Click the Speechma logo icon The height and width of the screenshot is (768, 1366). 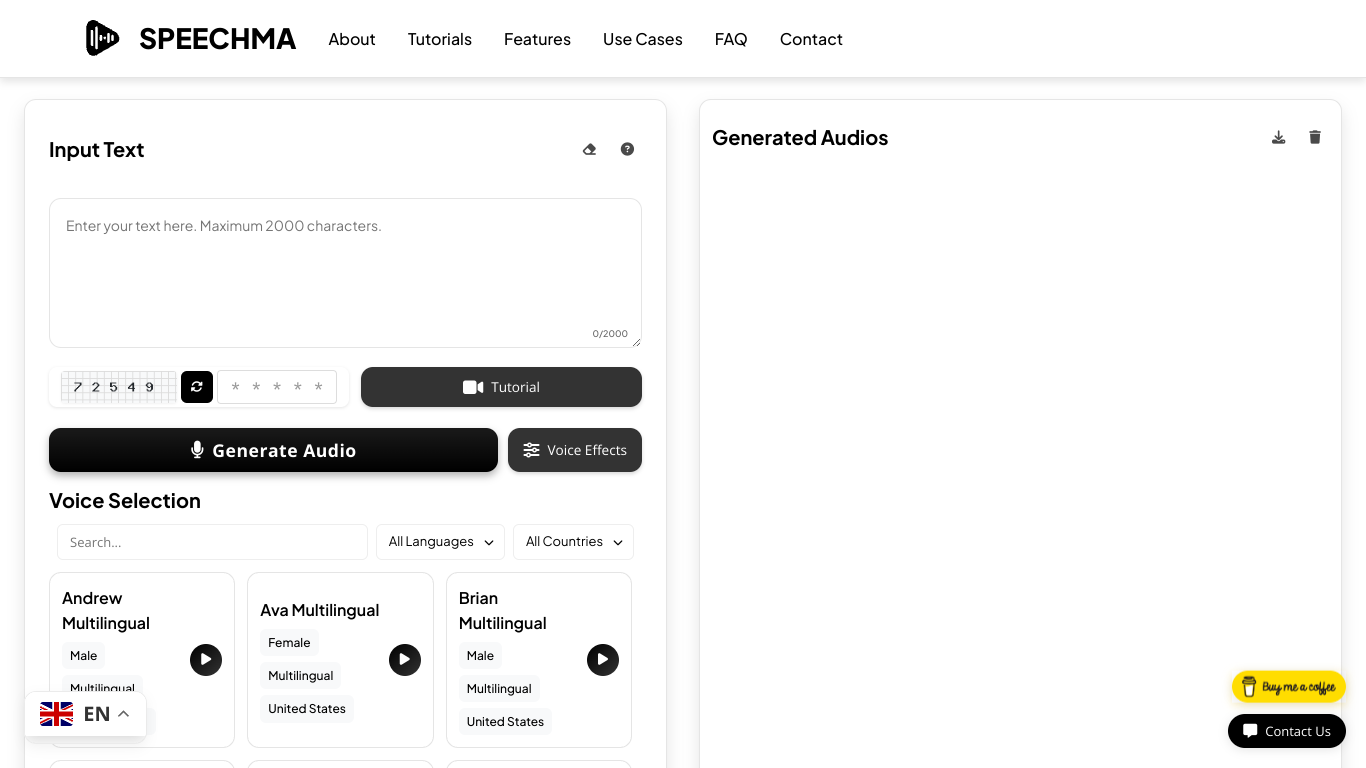tap(102, 38)
